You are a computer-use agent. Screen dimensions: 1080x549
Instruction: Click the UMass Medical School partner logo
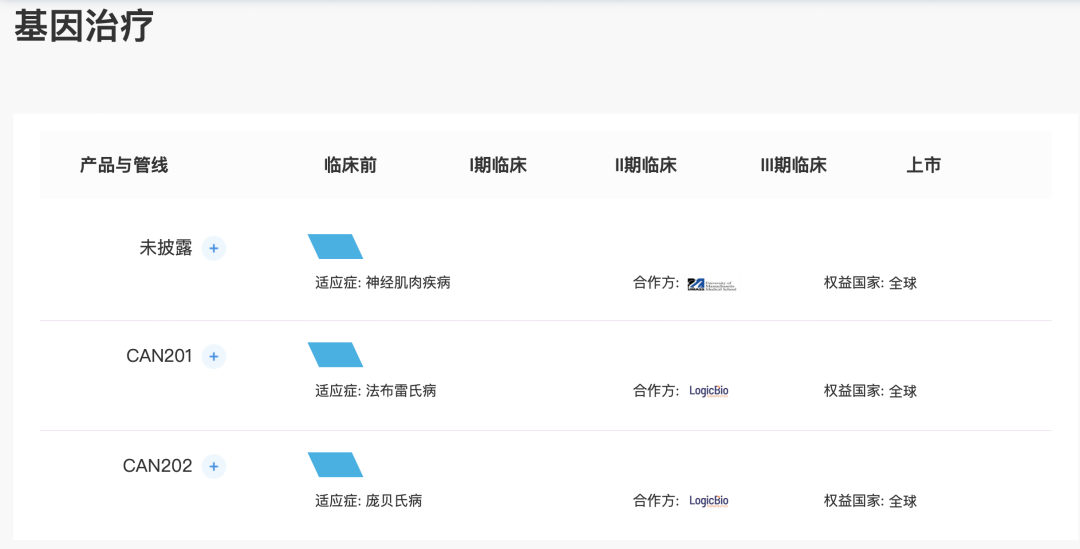point(714,283)
